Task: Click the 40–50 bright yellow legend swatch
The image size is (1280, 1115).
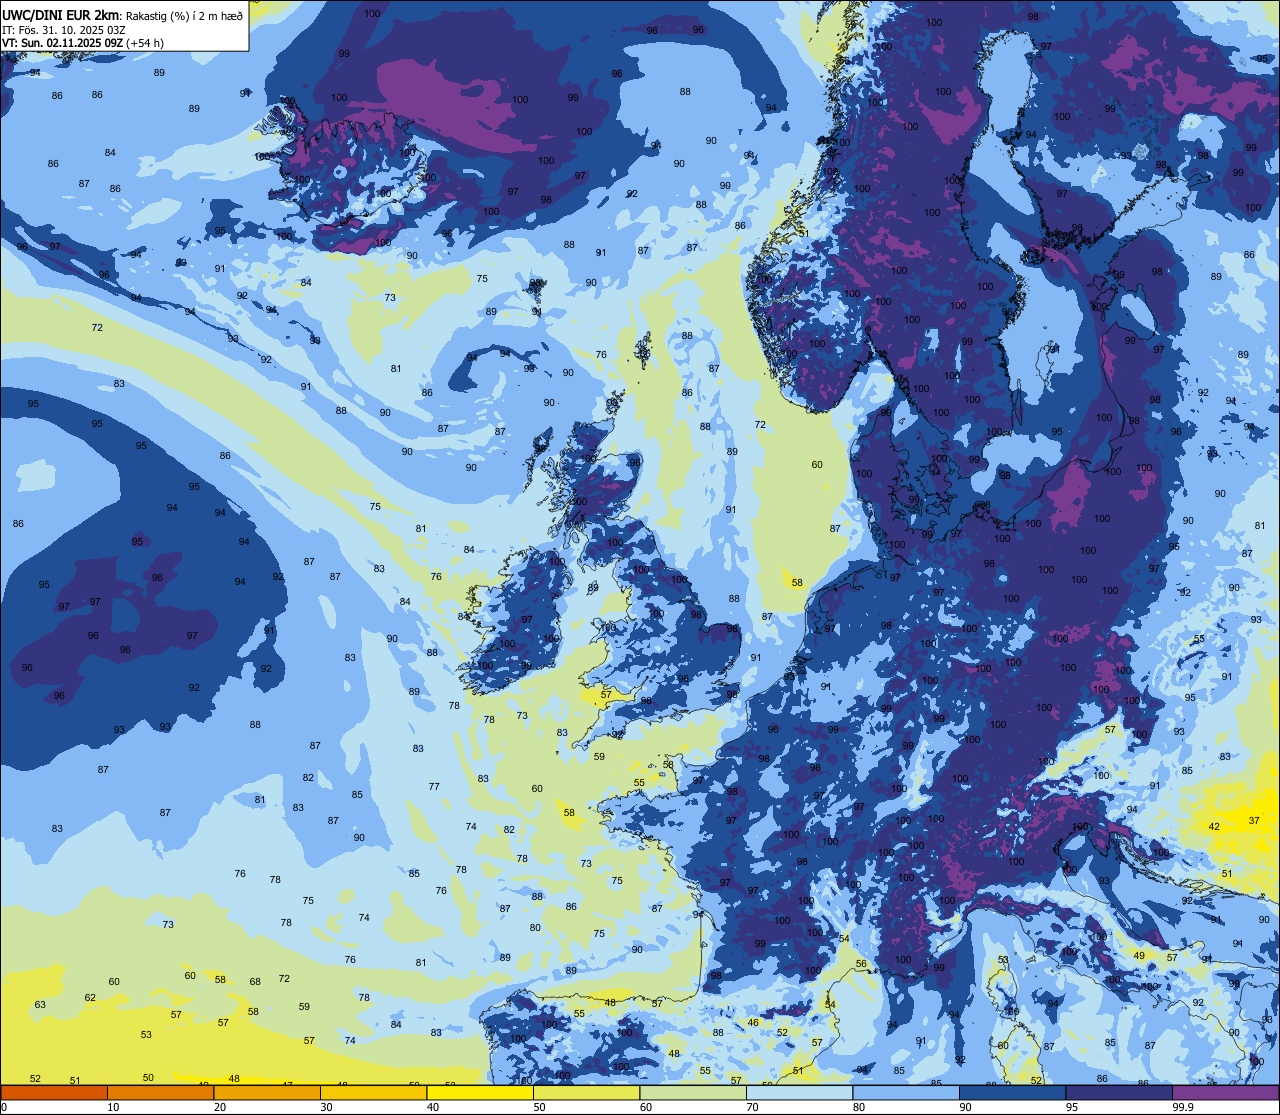Action: 480,1093
